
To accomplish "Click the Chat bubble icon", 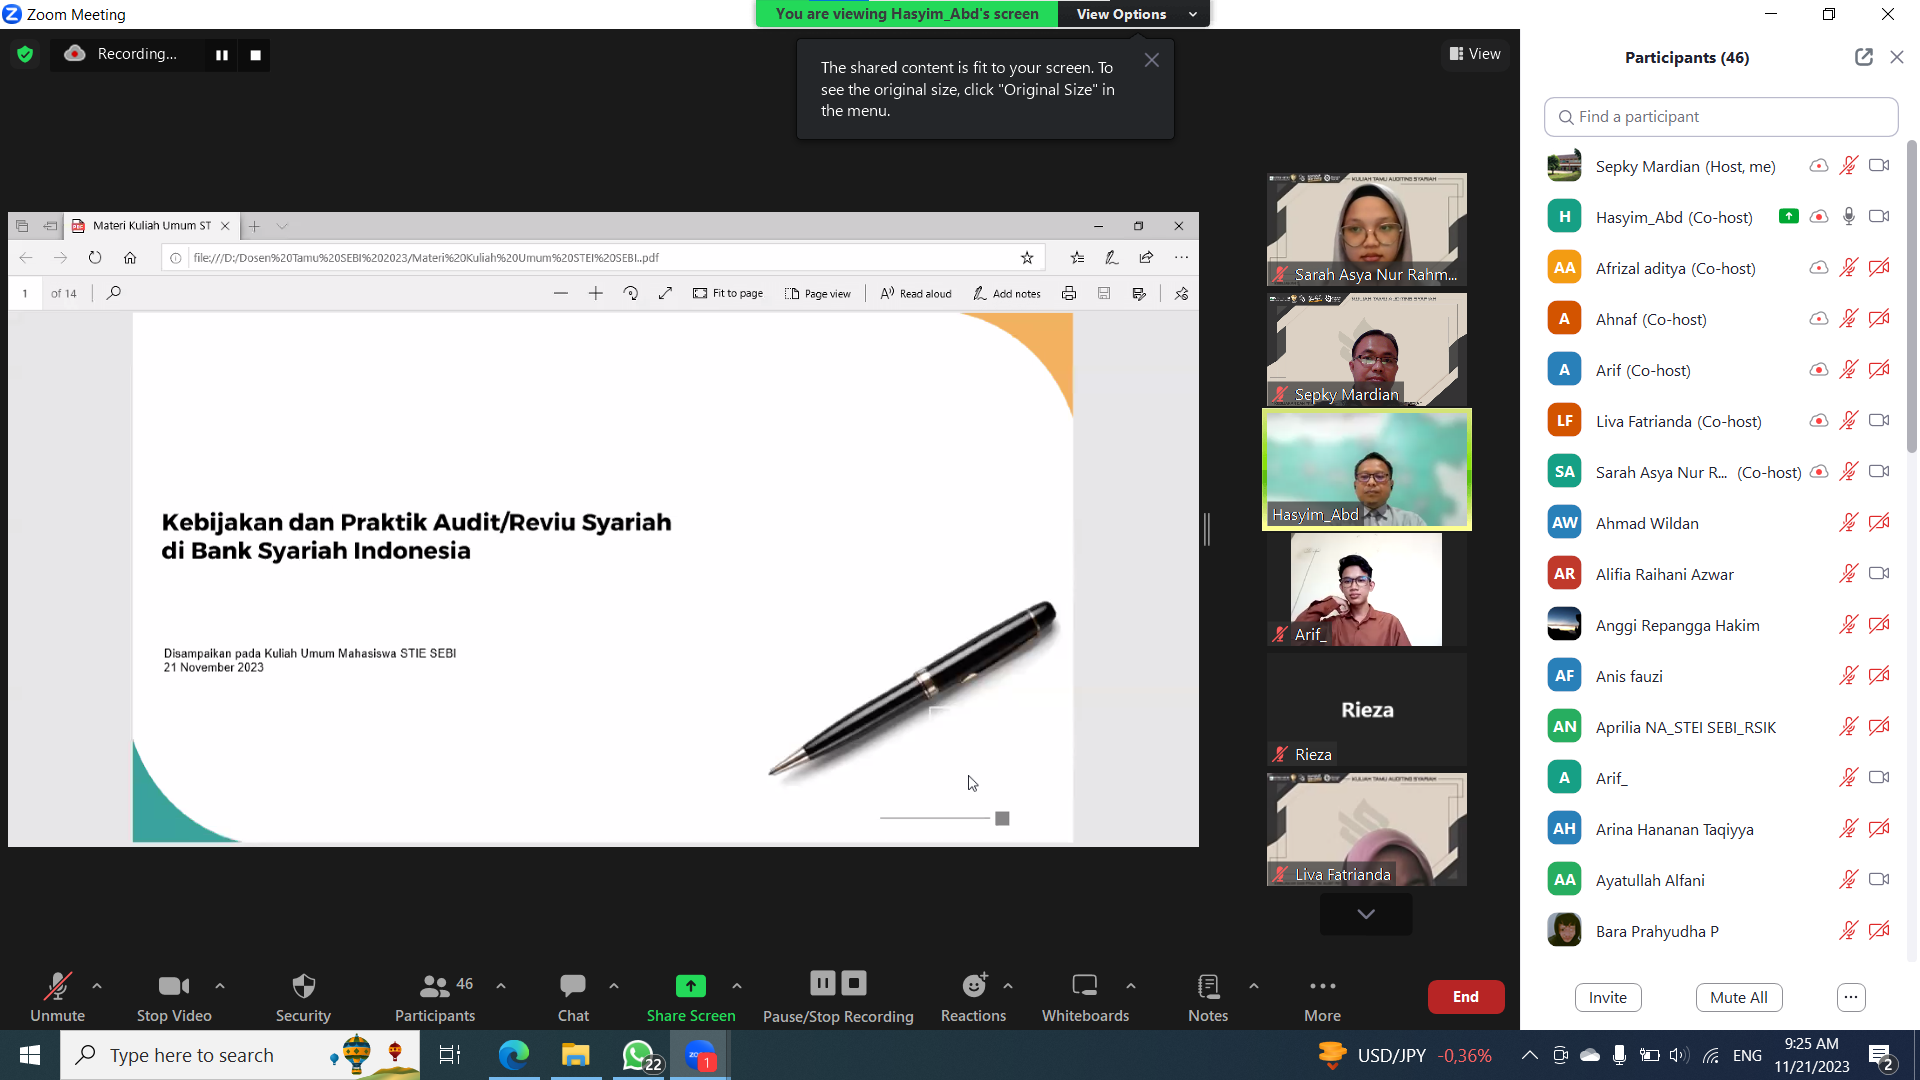I will pyautogui.click(x=573, y=987).
